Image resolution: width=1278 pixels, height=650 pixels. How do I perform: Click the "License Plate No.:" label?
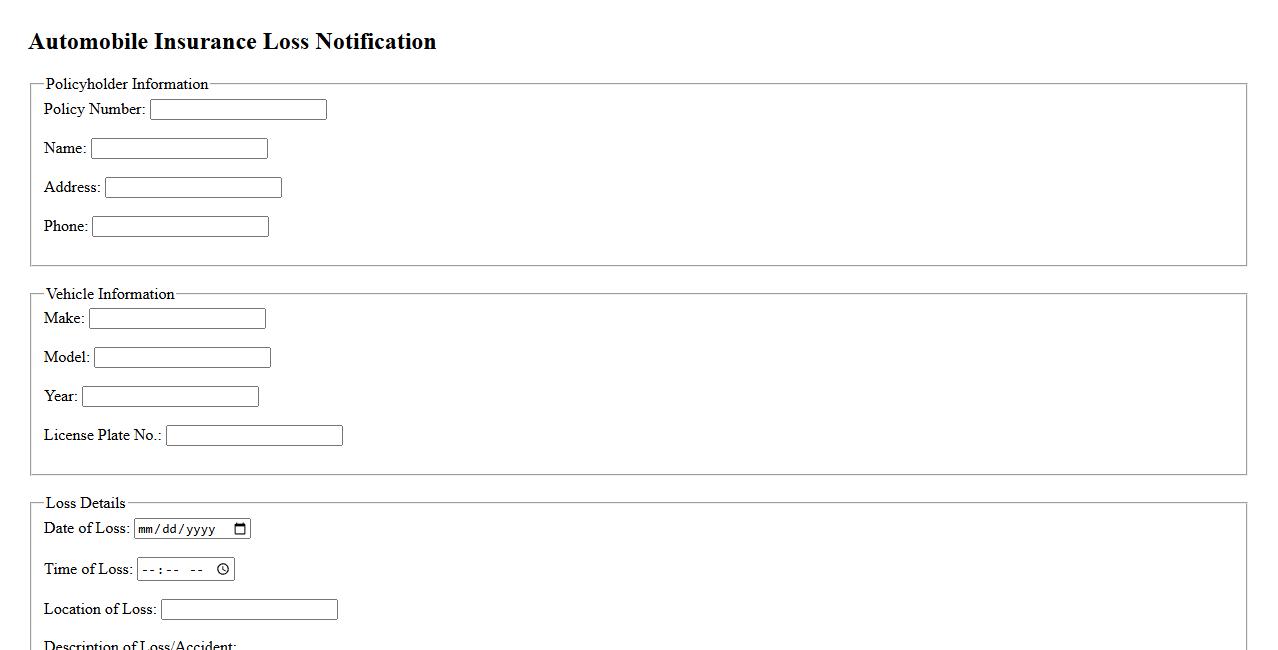[102, 435]
